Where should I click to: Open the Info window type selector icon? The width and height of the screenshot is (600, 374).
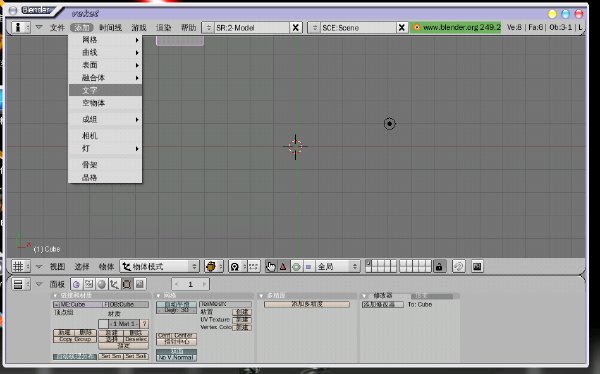(21, 28)
